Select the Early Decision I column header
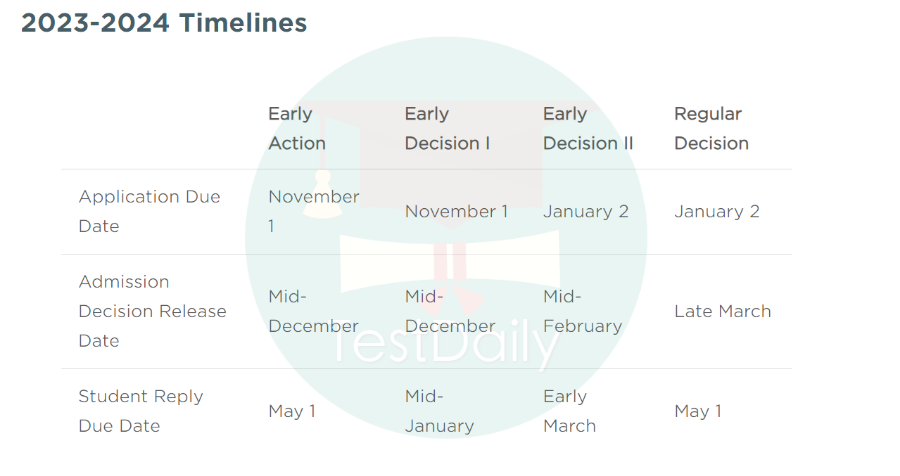900x476 pixels. [x=447, y=128]
